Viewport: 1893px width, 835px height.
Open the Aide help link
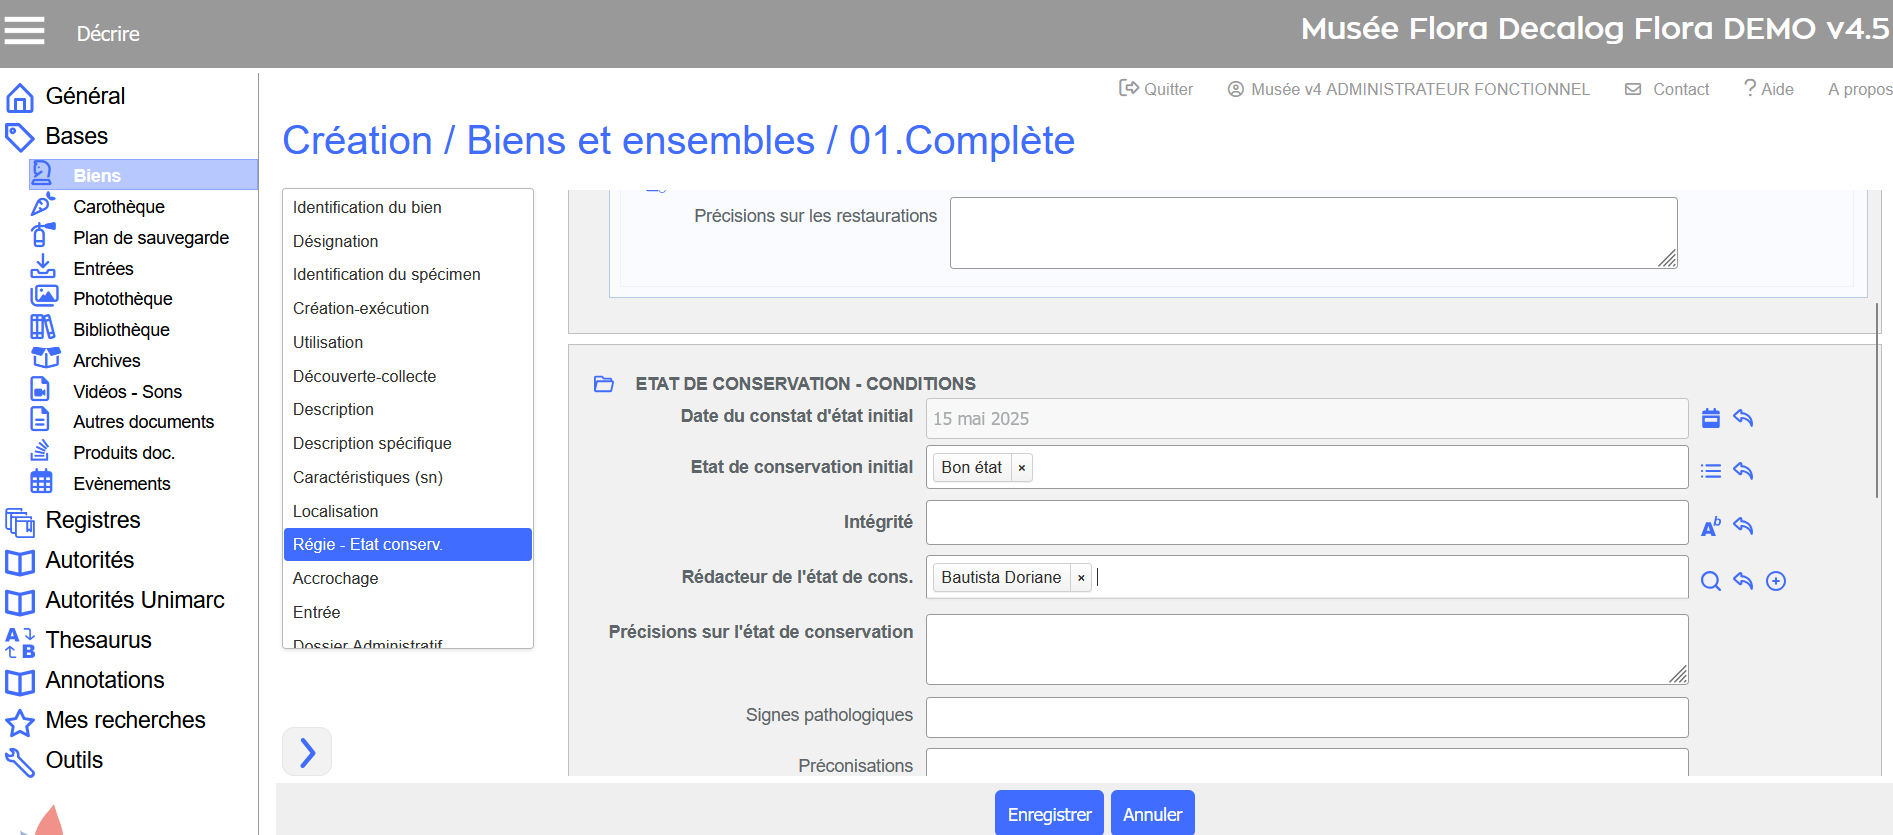tap(1769, 89)
